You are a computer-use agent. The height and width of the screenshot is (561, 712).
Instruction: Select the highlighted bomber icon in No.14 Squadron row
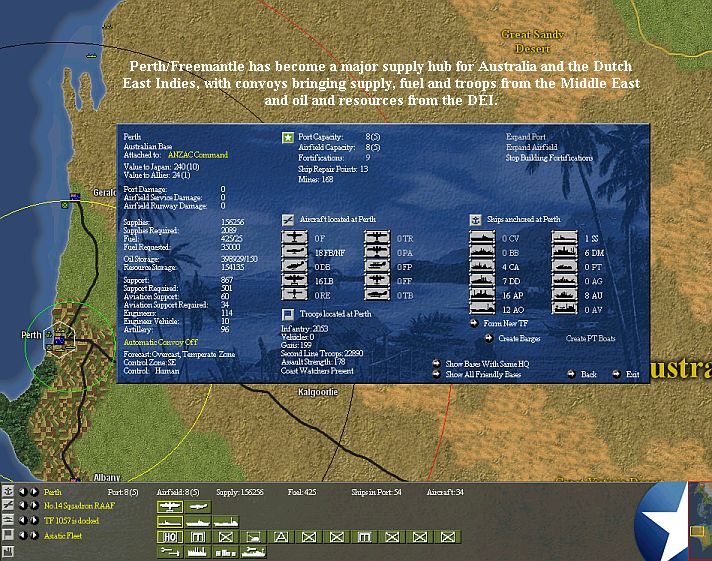tap(170, 506)
